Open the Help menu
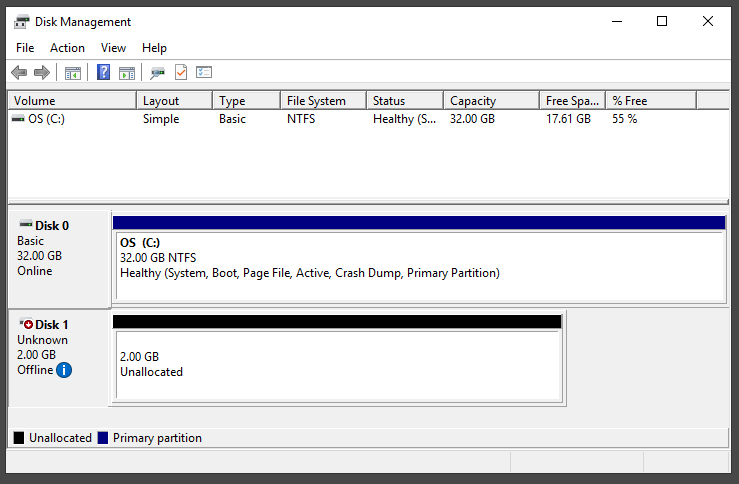The height and width of the screenshot is (484, 739). (154, 48)
